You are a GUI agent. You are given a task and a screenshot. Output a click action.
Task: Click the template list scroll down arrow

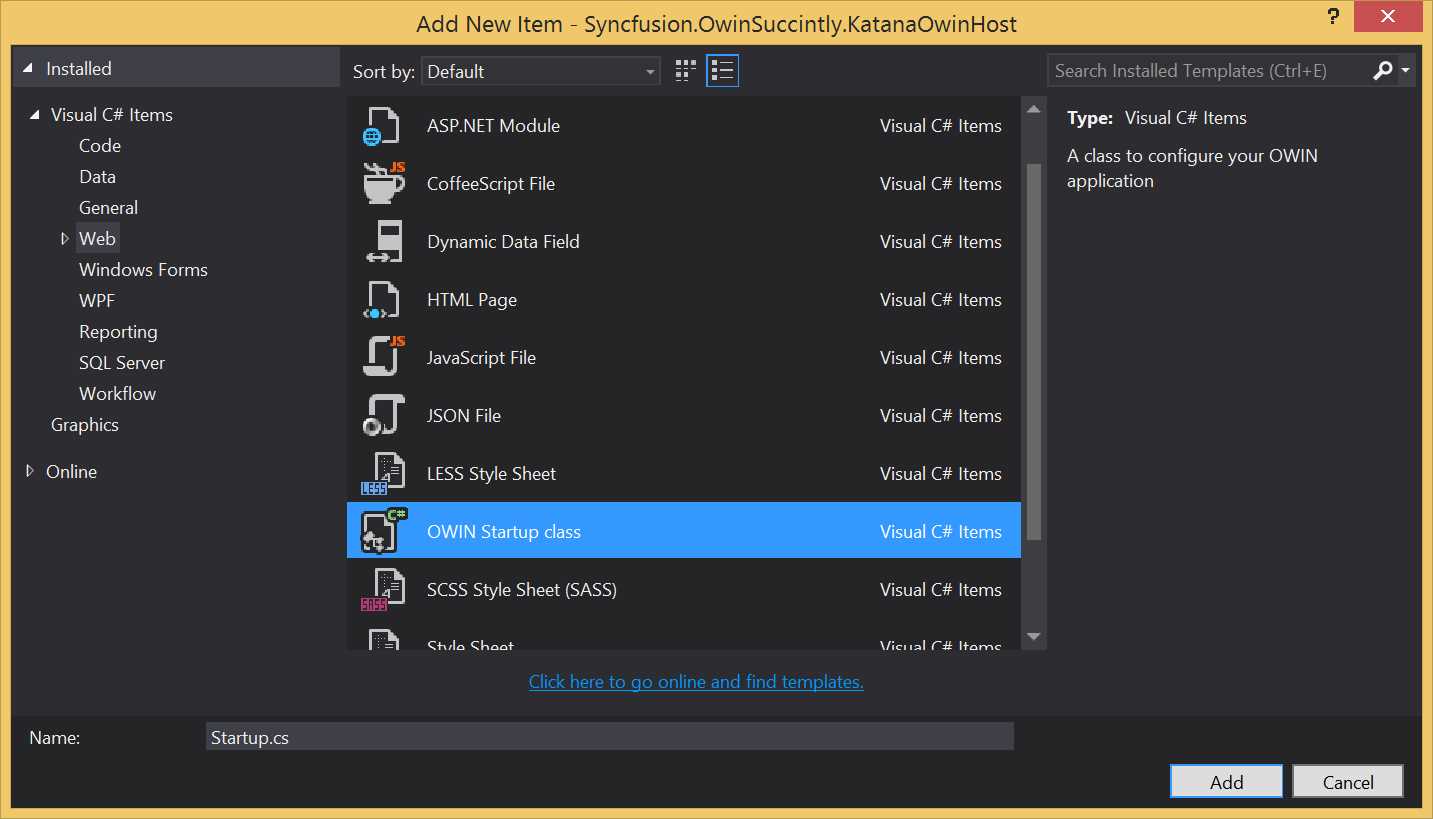click(x=1034, y=636)
